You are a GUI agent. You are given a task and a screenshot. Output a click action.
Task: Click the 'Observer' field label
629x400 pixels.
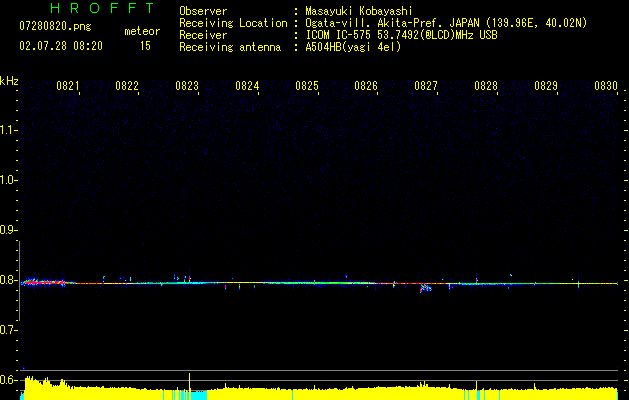(203, 11)
